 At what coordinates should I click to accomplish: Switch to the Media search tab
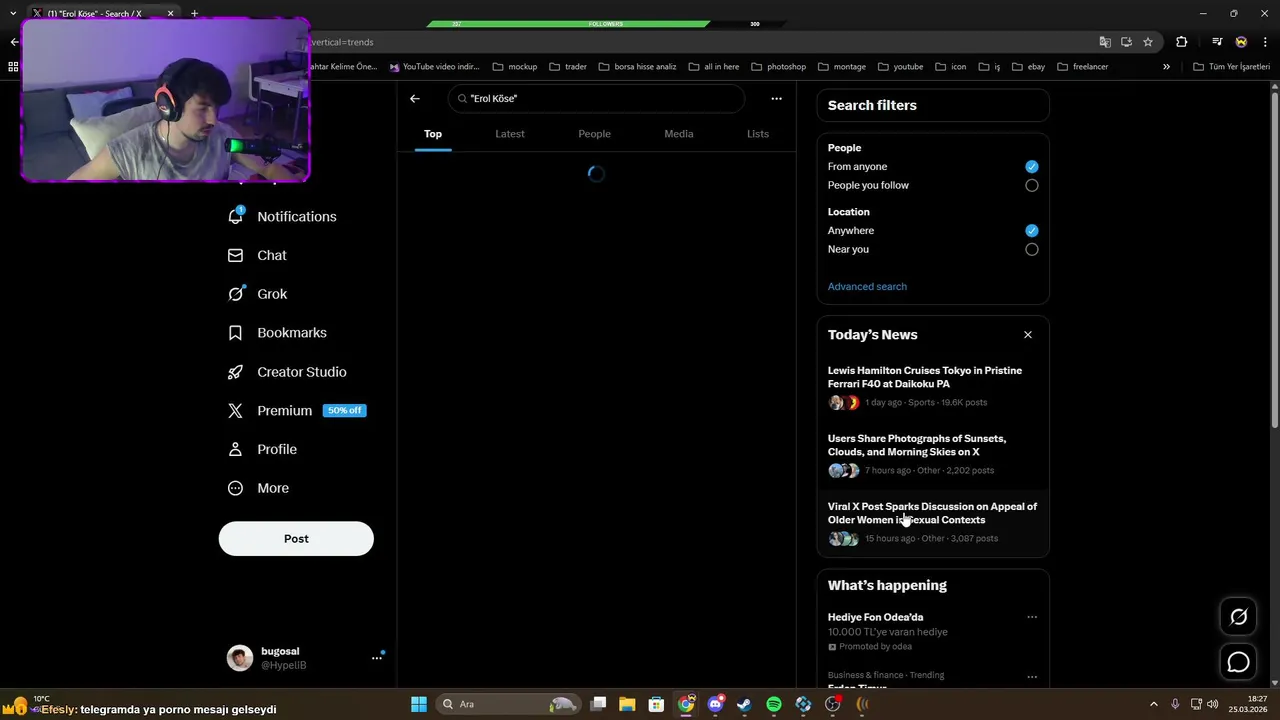[678, 134]
